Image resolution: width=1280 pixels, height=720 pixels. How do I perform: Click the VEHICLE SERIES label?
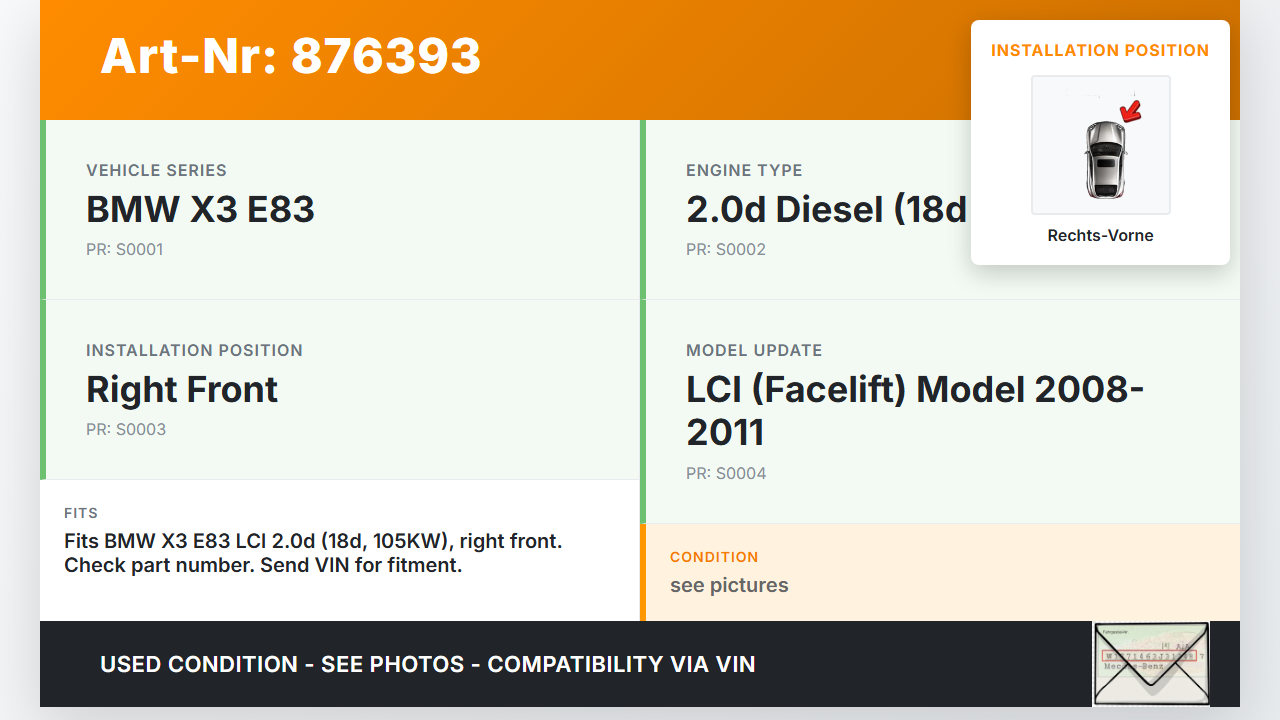point(156,171)
